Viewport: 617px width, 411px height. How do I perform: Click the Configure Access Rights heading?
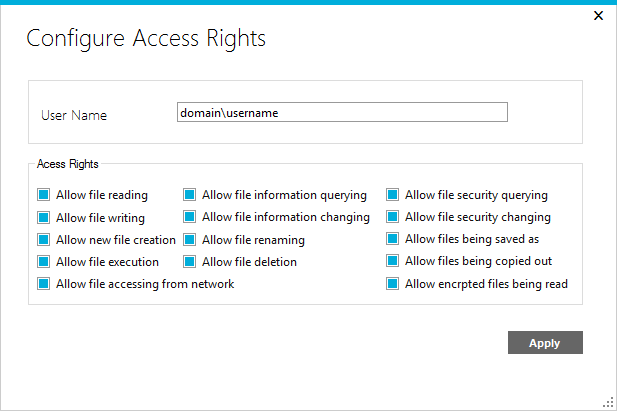tap(146, 39)
